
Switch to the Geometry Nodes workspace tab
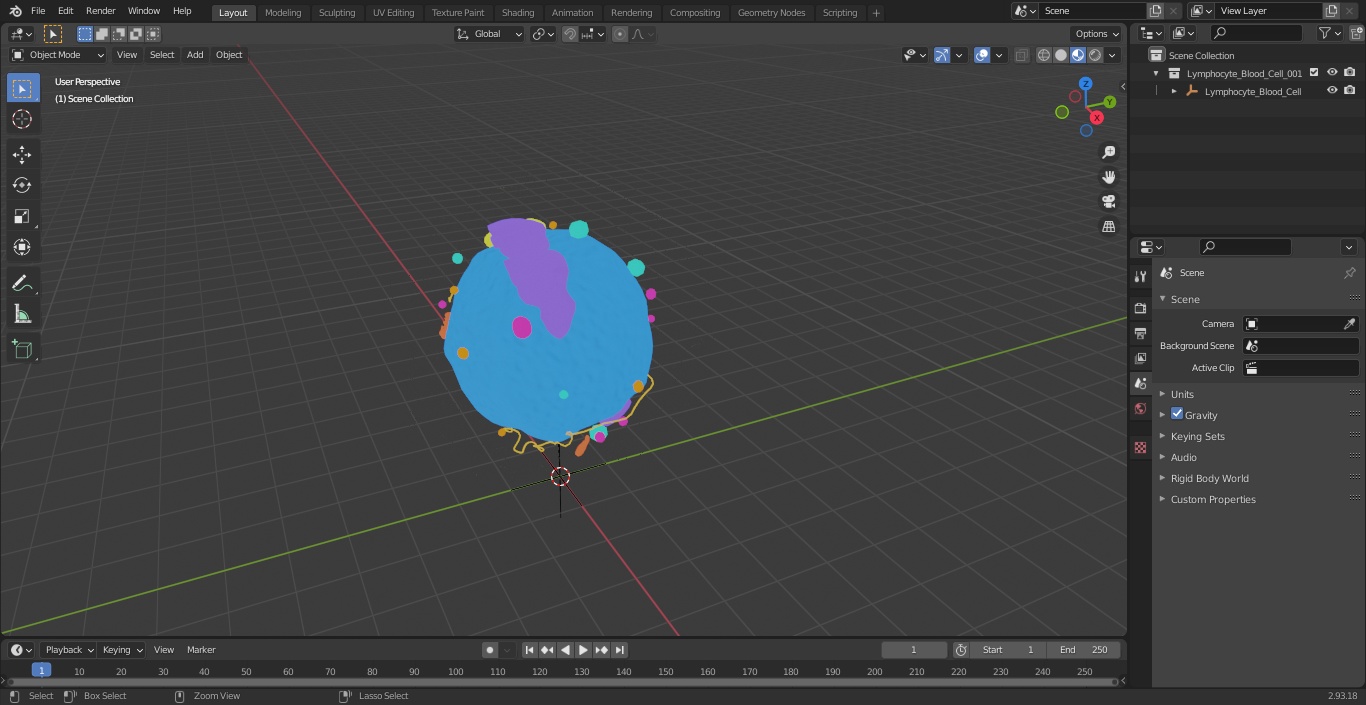(x=771, y=12)
